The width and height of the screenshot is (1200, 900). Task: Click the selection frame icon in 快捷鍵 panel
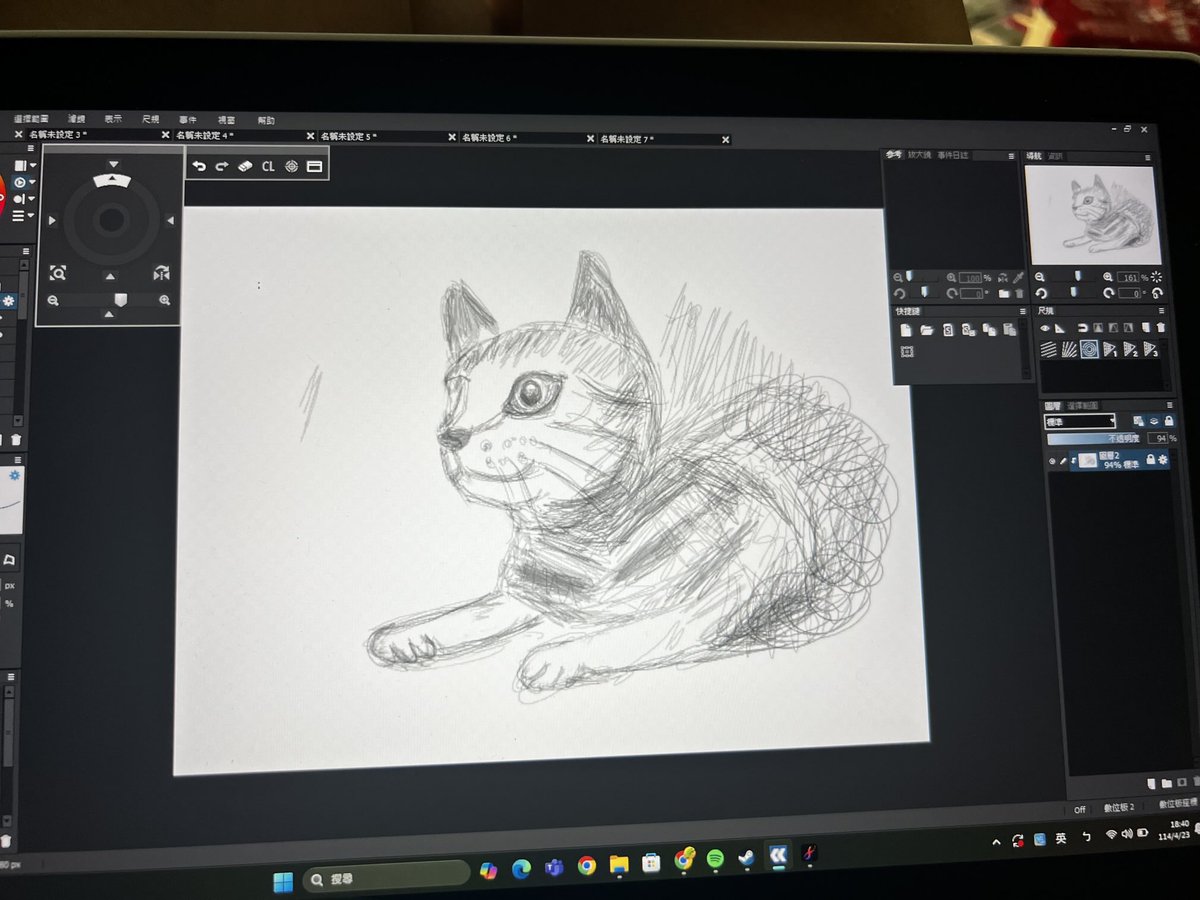tap(907, 352)
